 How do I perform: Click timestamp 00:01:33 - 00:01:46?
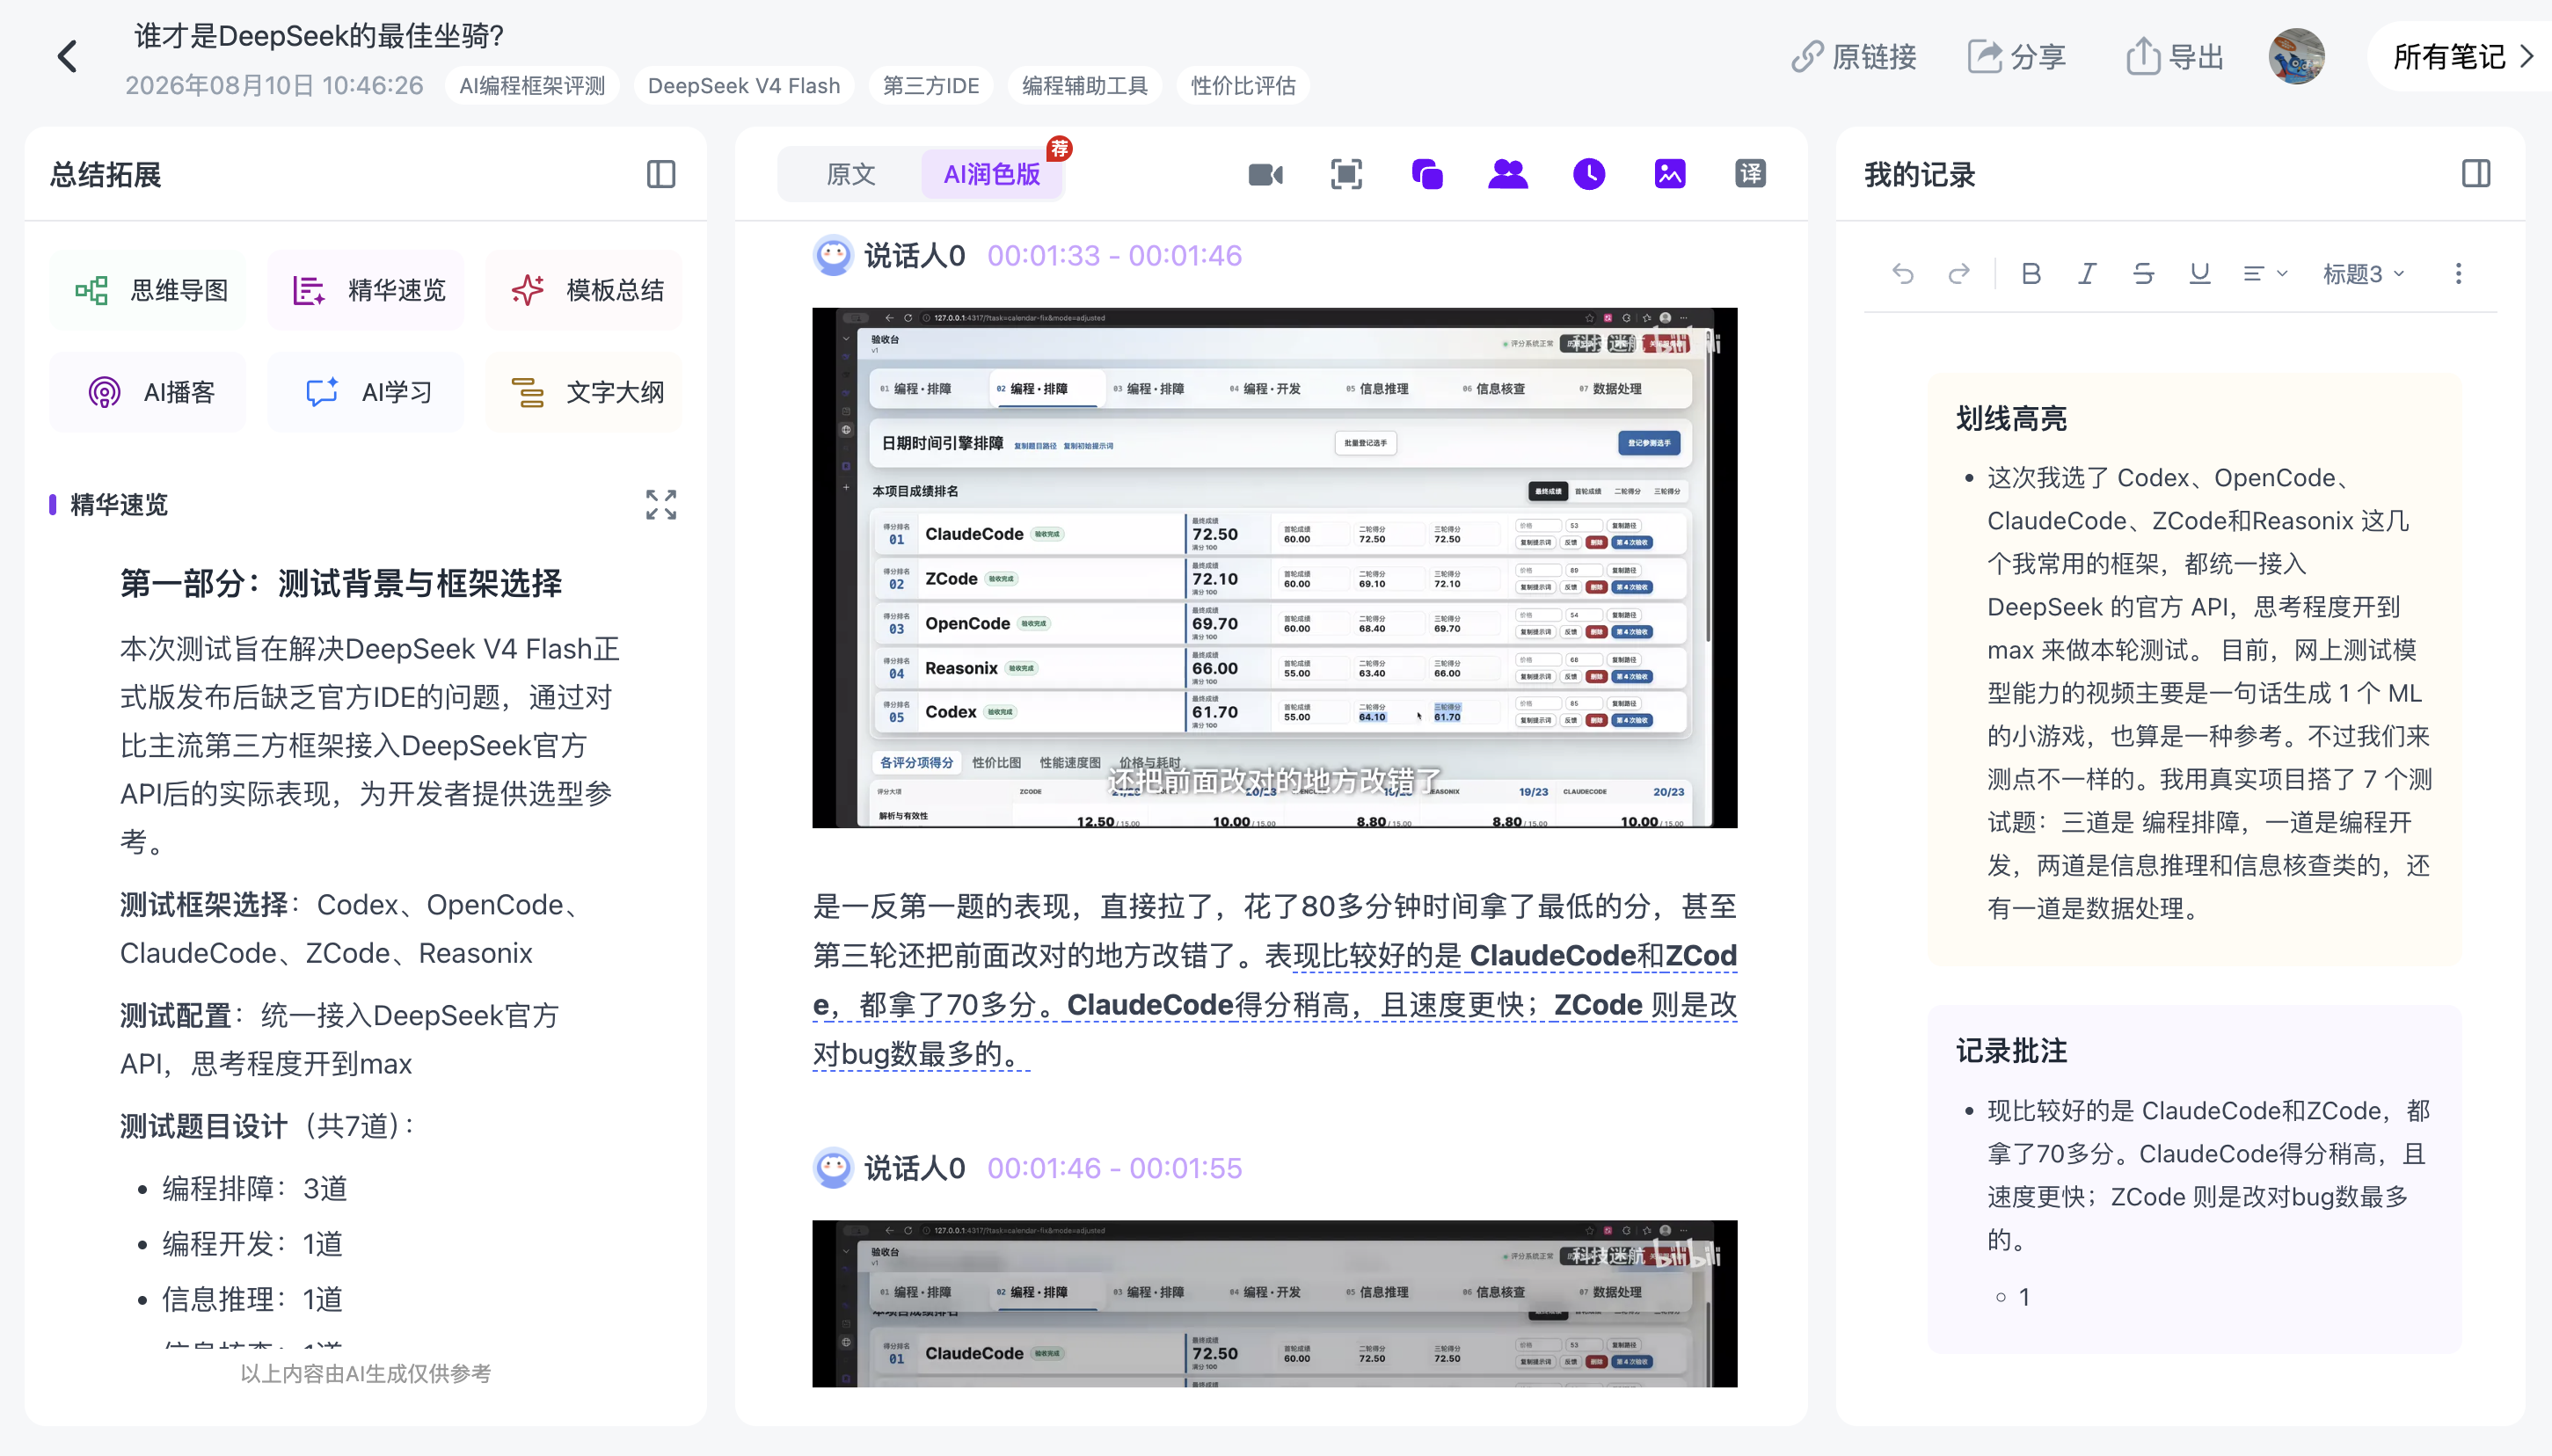[x=1114, y=257]
